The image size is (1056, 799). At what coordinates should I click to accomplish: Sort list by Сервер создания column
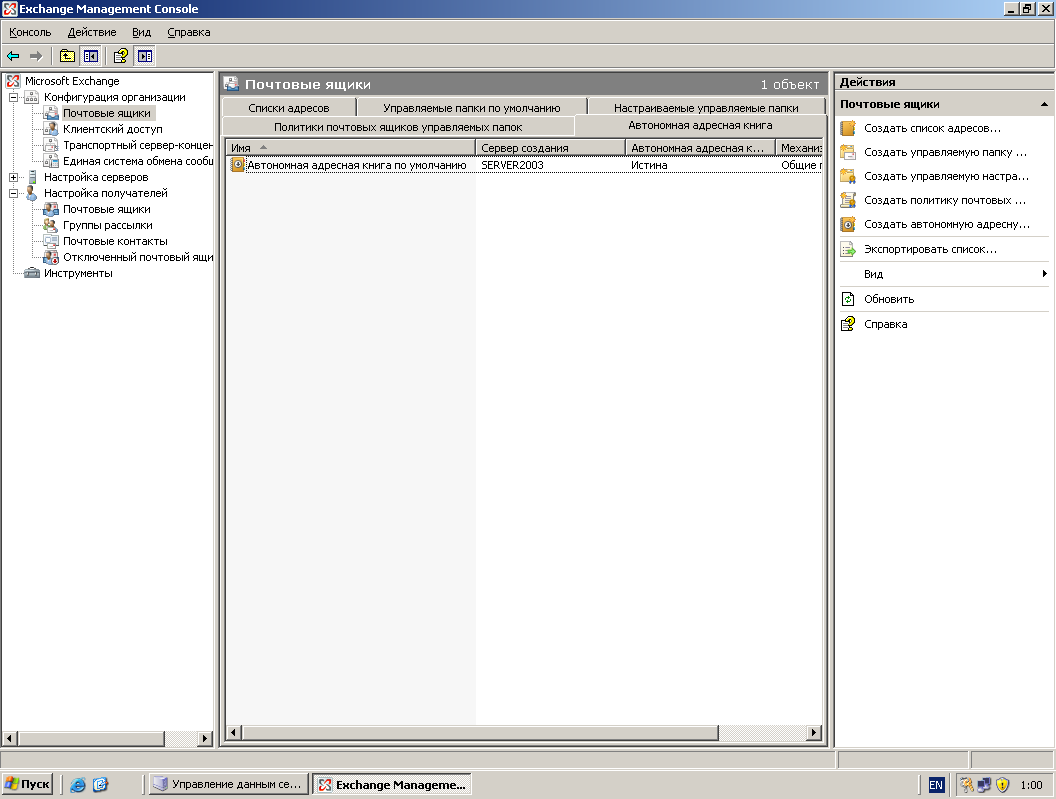(x=550, y=148)
